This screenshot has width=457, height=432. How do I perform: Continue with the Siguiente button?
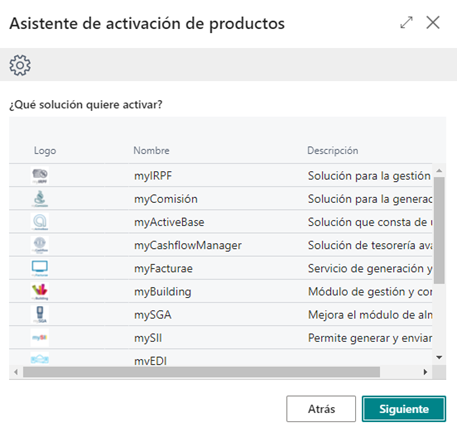pos(404,409)
